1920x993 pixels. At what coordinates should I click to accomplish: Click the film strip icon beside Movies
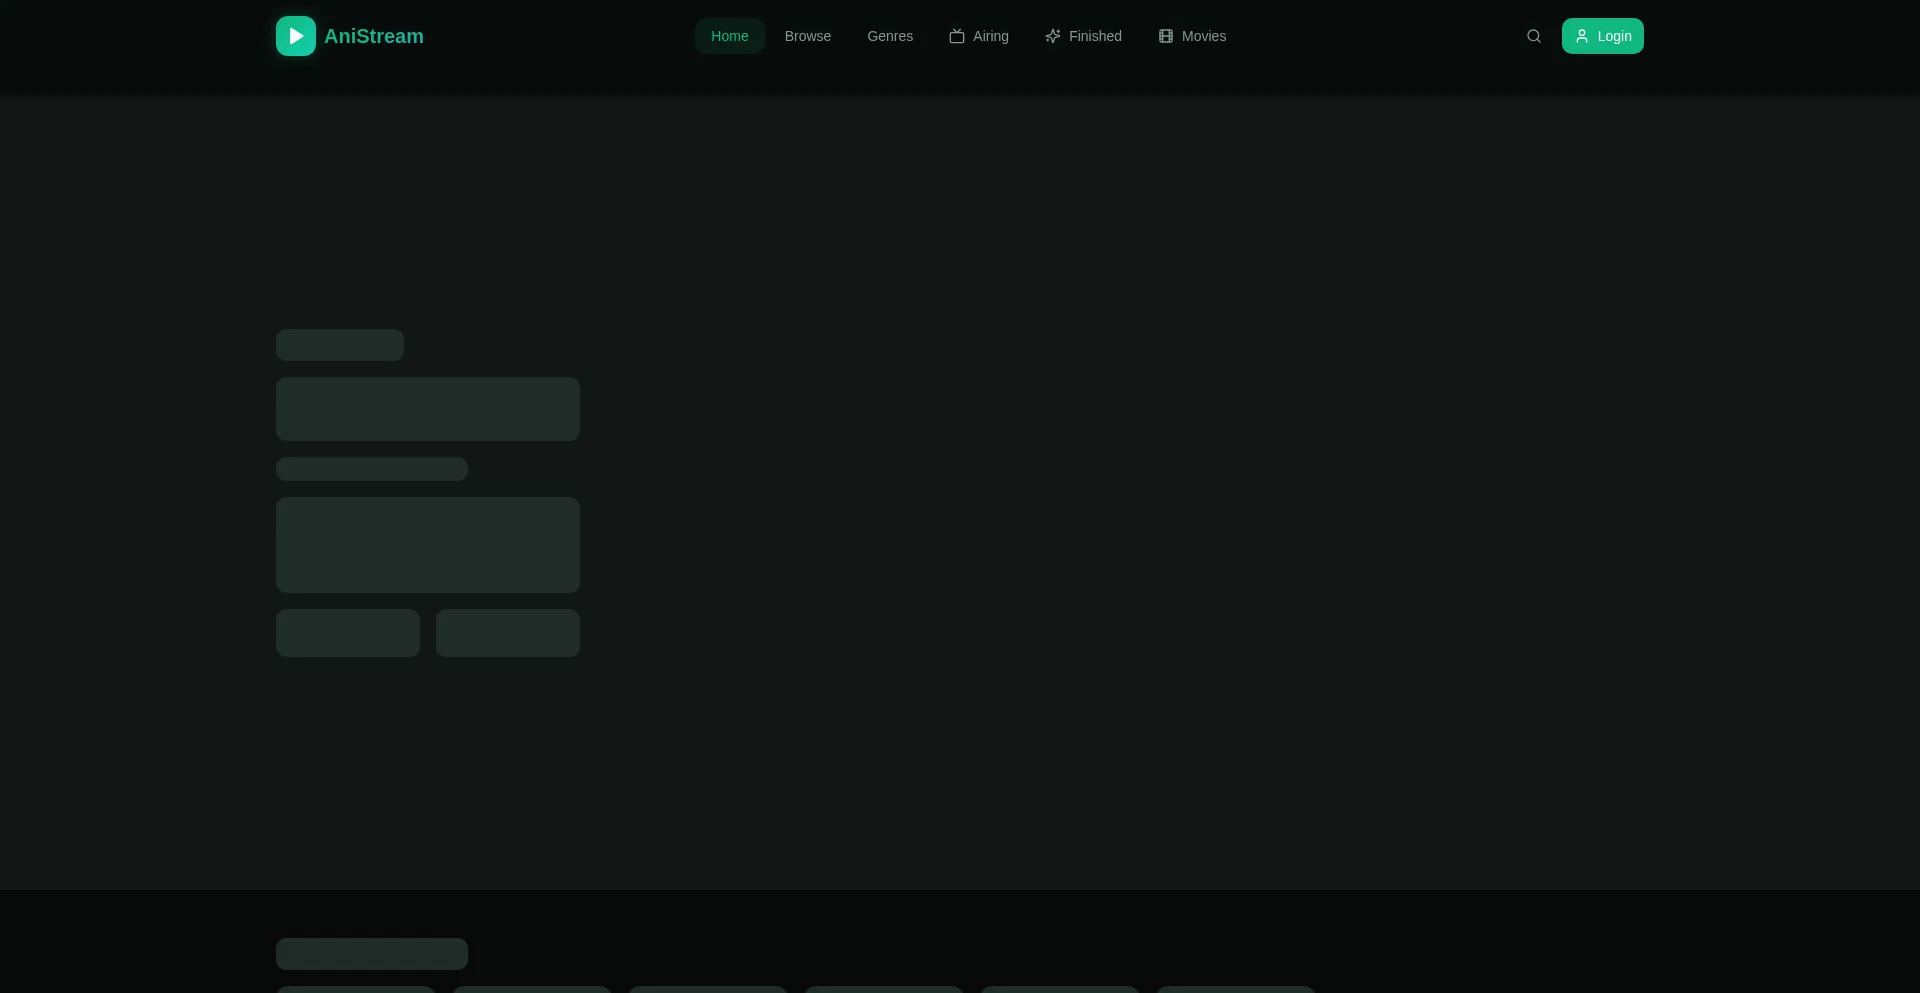coord(1166,36)
